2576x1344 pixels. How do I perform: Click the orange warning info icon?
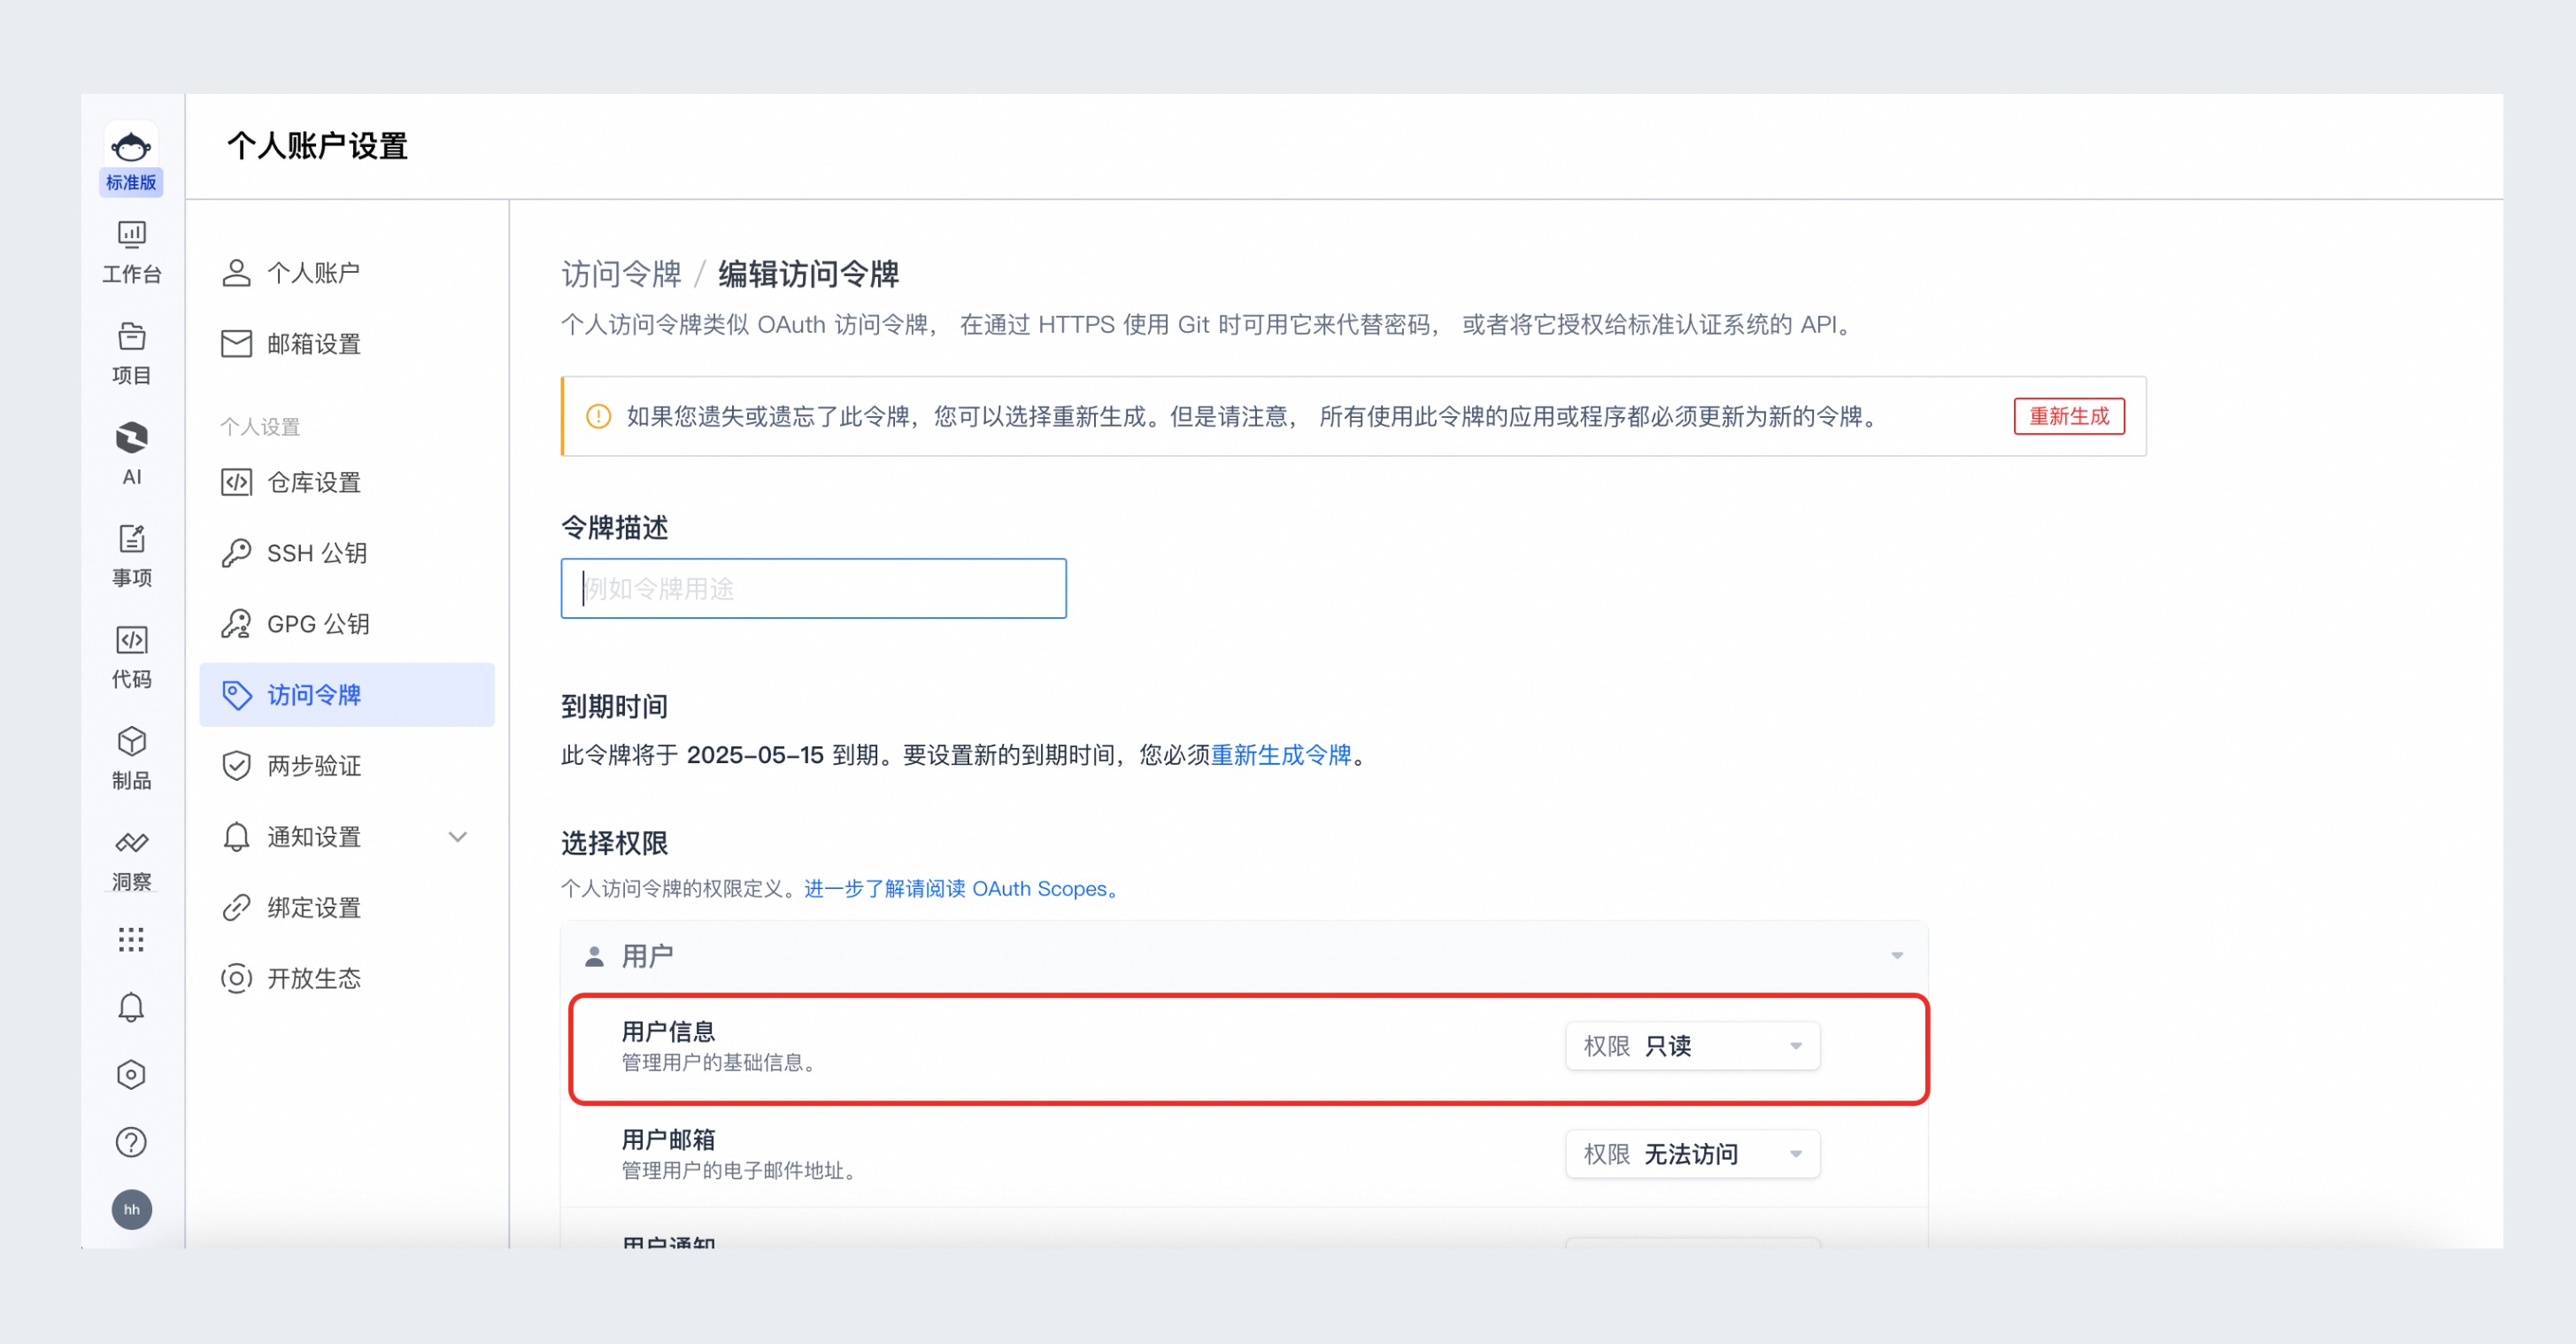(x=598, y=416)
